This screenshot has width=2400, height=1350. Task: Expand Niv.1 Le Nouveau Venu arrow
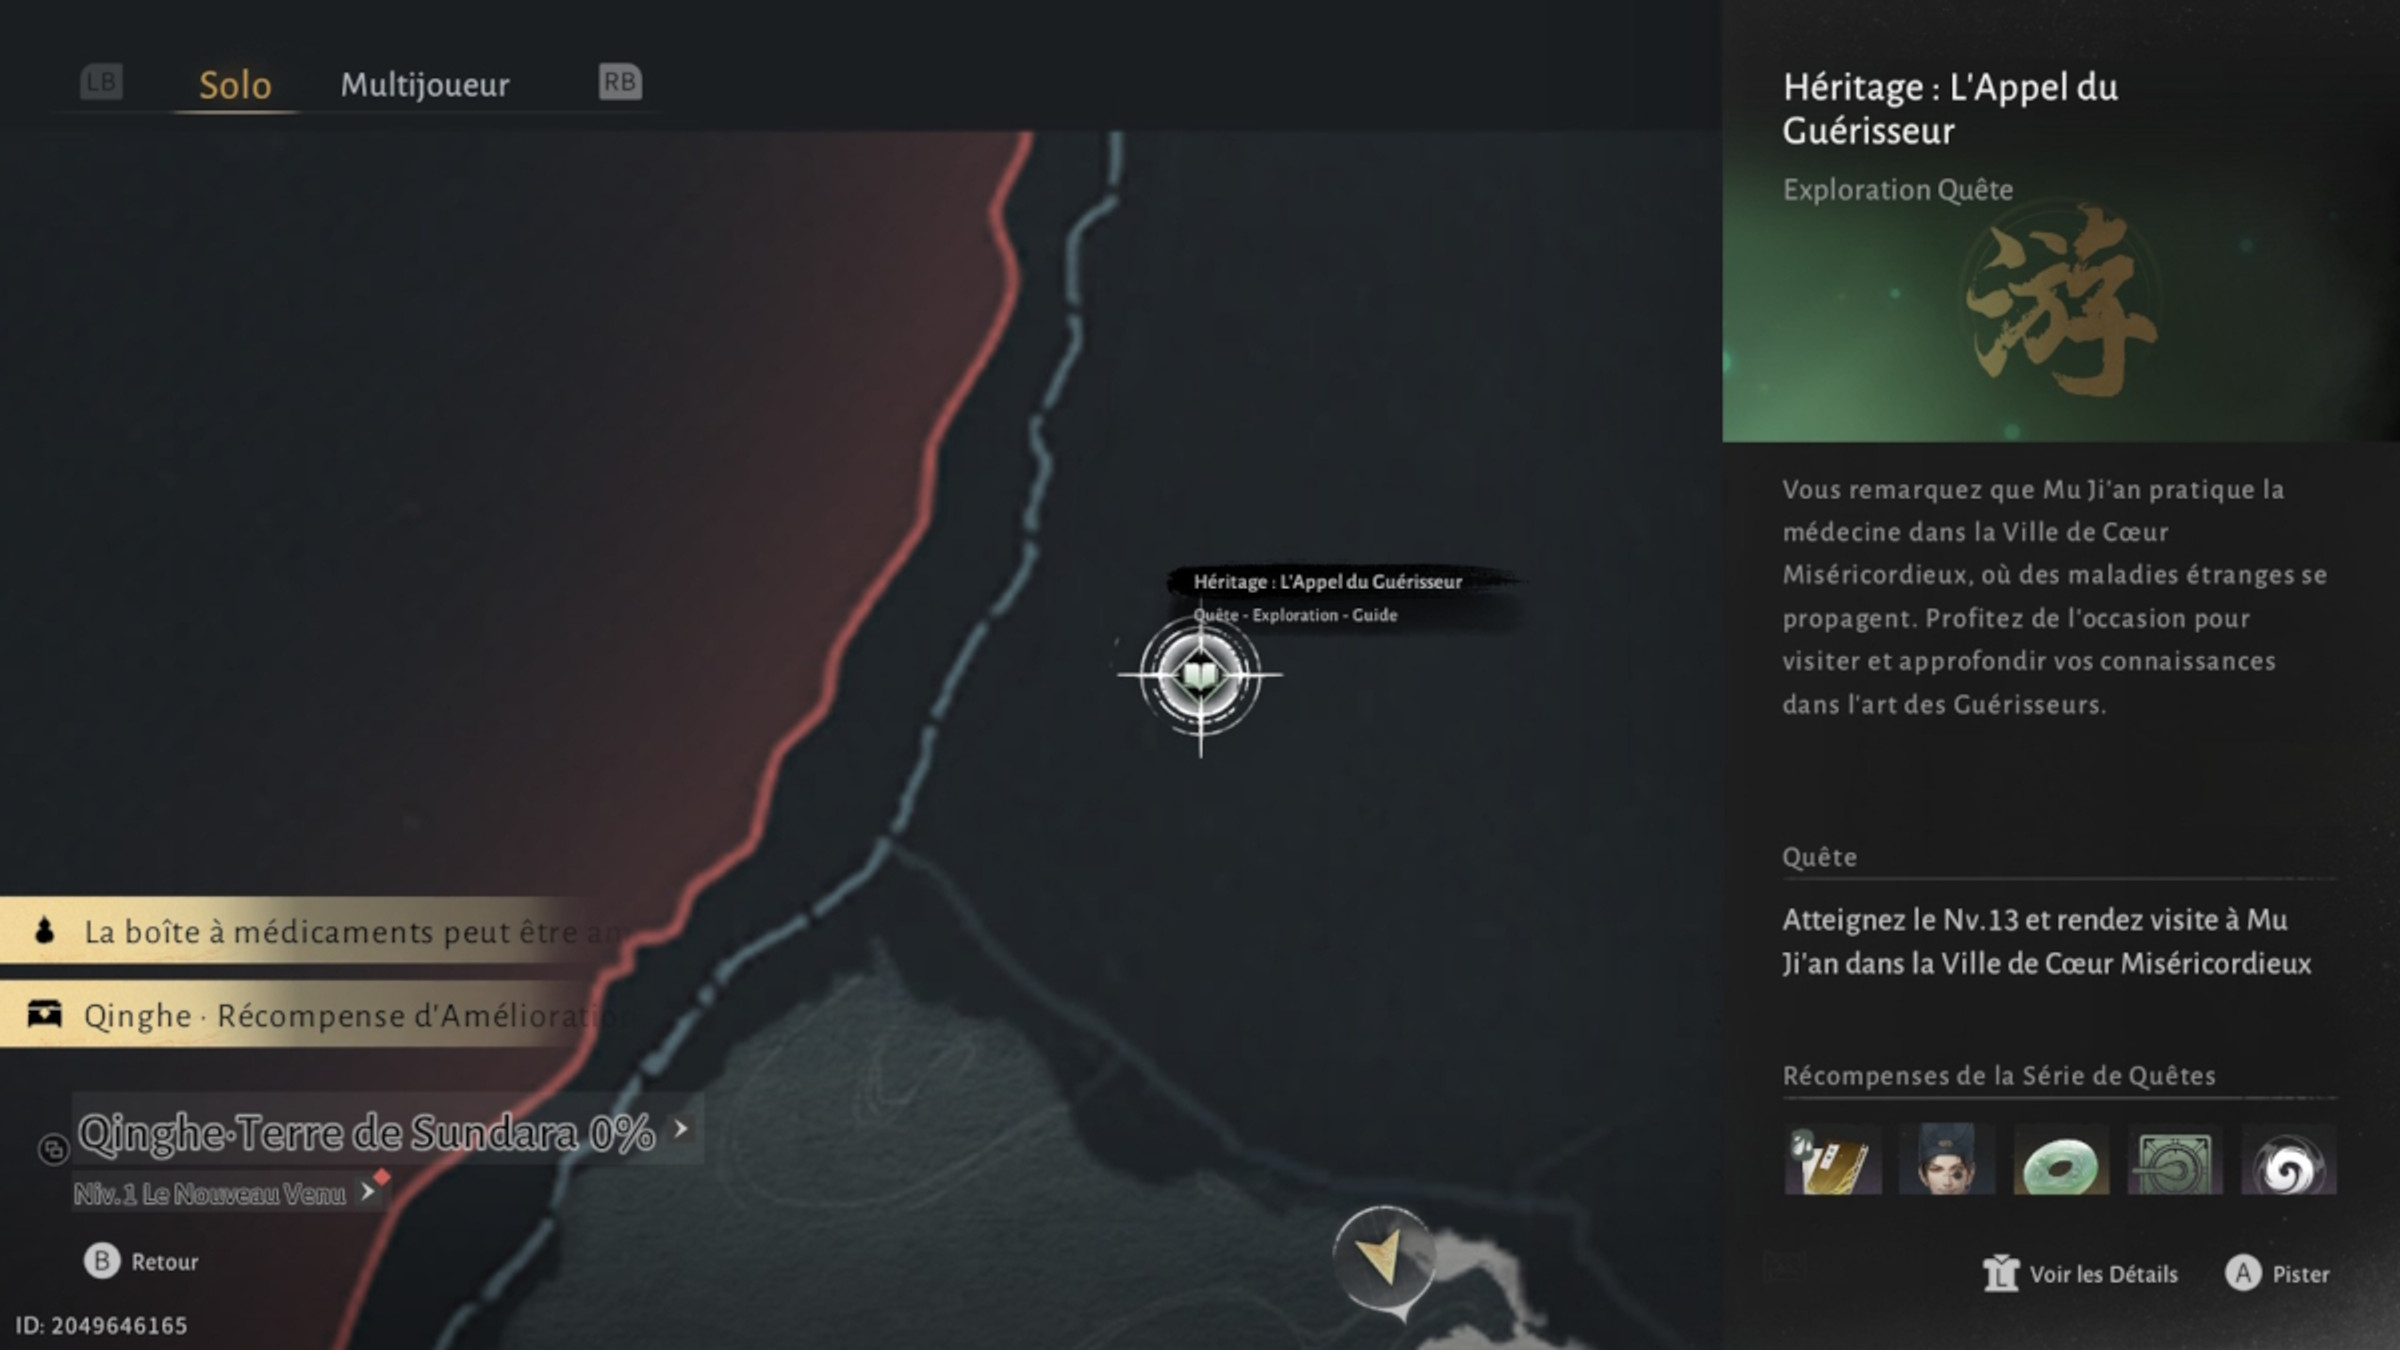pos(368,1192)
